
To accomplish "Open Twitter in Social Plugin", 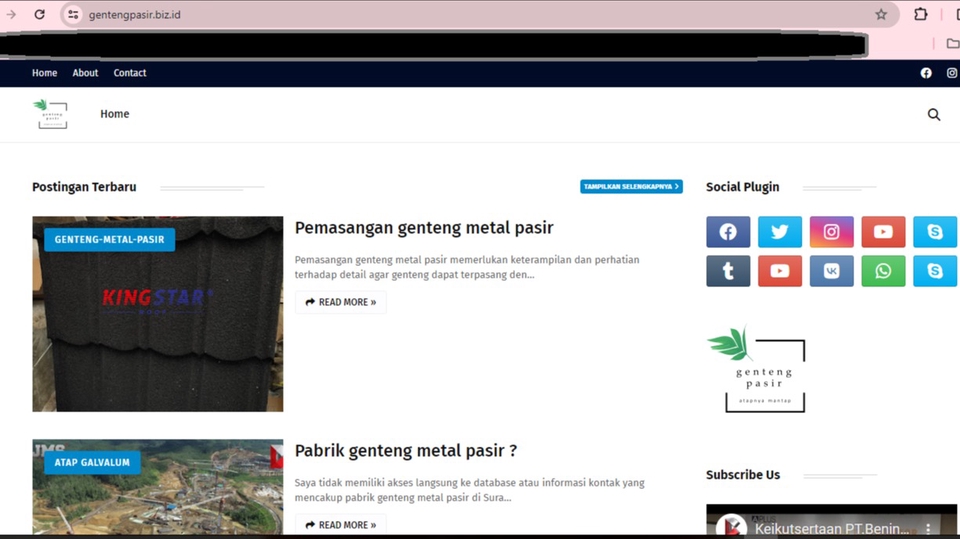I will point(779,232).
